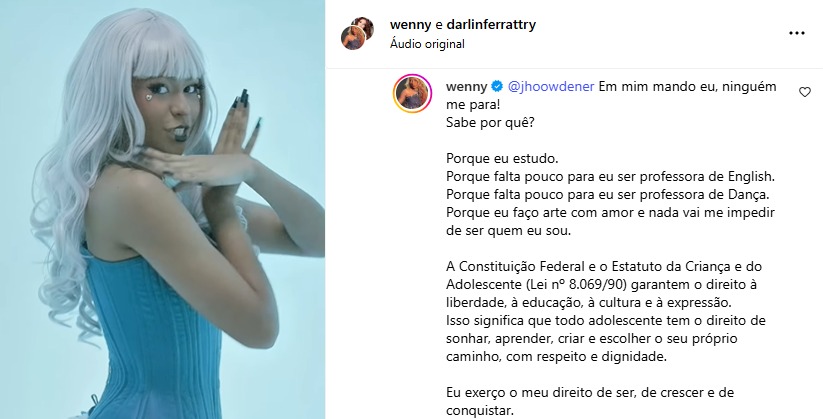This screenshot has height=419, width=823.
Task: Click the caption line 'Porque eu estudo.'
Action: pyautogui.click(x=502, y=159)
